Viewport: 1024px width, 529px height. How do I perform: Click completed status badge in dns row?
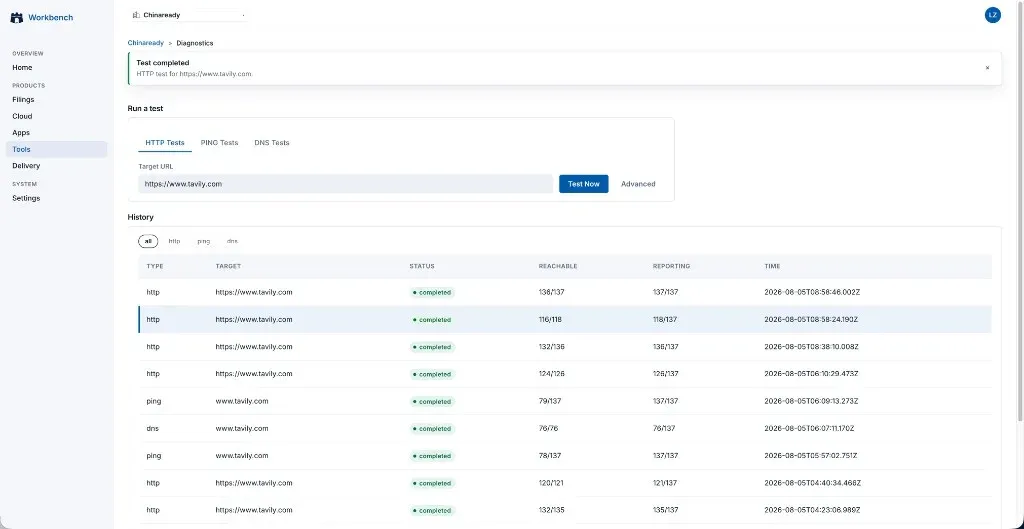point(432,429)
